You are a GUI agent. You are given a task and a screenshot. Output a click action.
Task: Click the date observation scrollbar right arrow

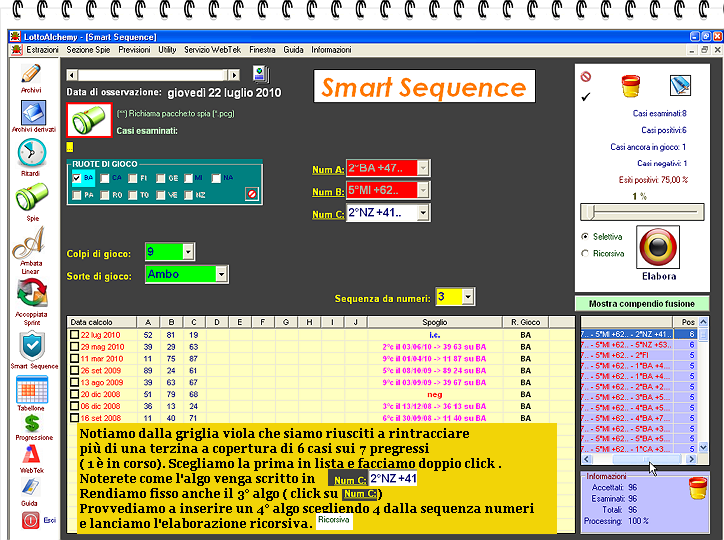(234, 75)
